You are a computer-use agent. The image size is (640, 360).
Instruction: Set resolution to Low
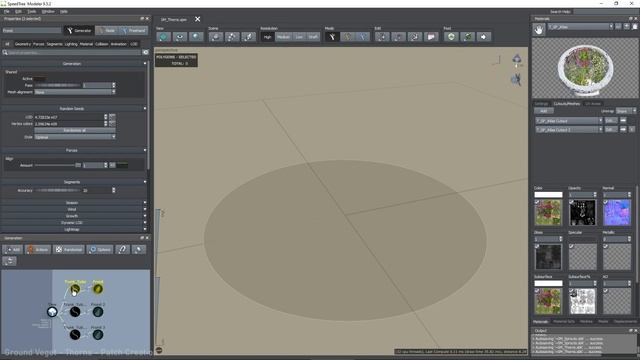(x=299, y=37)
